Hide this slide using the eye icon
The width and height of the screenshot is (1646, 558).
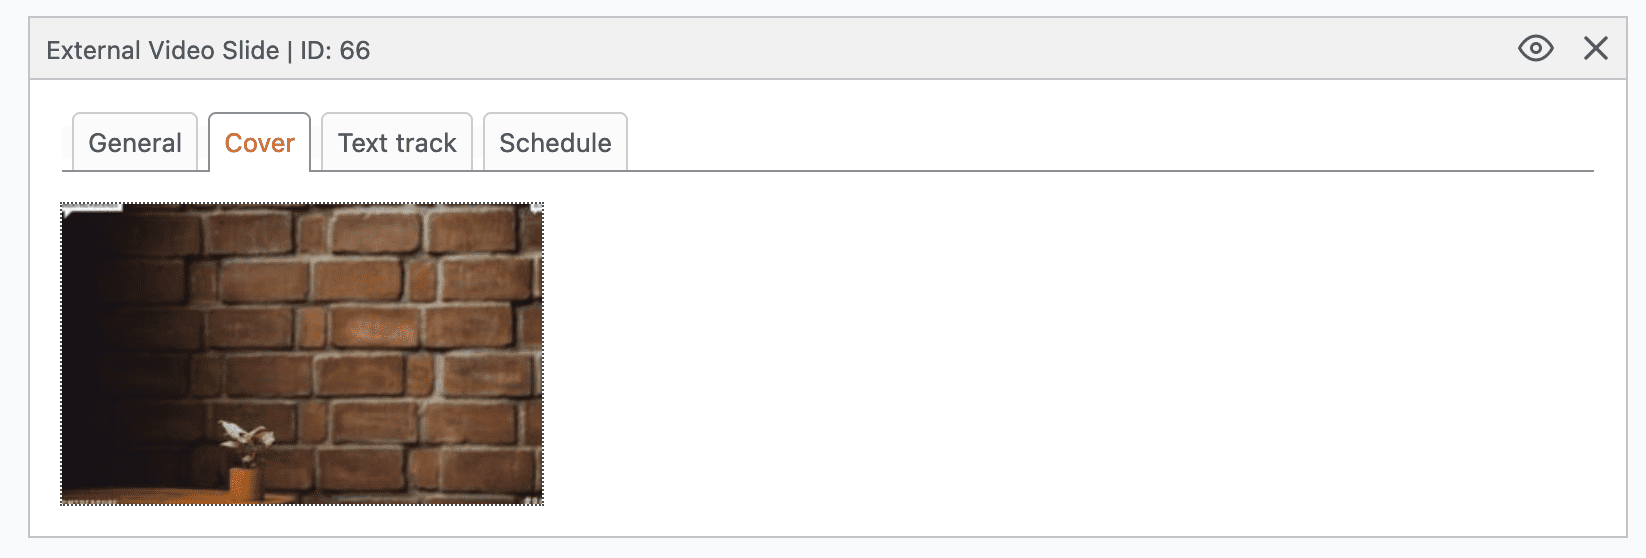[1535, 48]
